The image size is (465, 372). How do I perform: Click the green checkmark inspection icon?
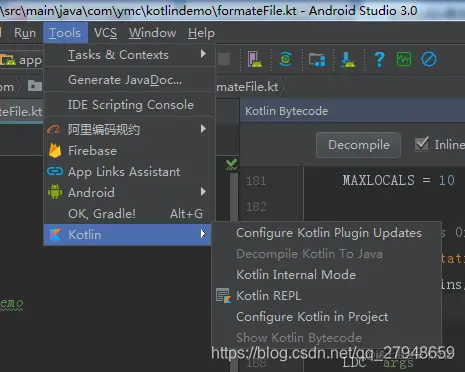(x=231, y=164)
